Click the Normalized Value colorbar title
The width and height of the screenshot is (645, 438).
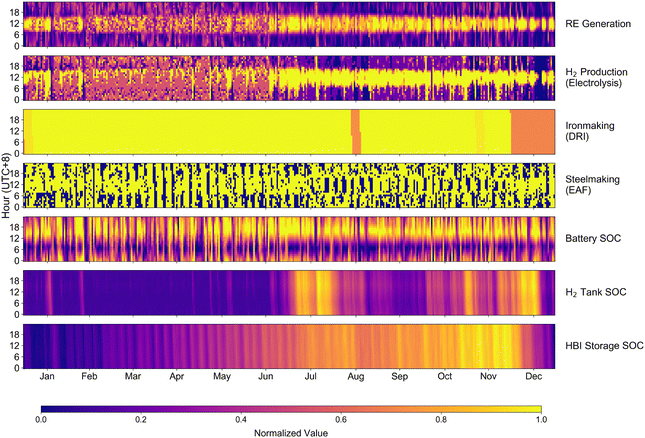pyautogui.click(x=291, y=433)
